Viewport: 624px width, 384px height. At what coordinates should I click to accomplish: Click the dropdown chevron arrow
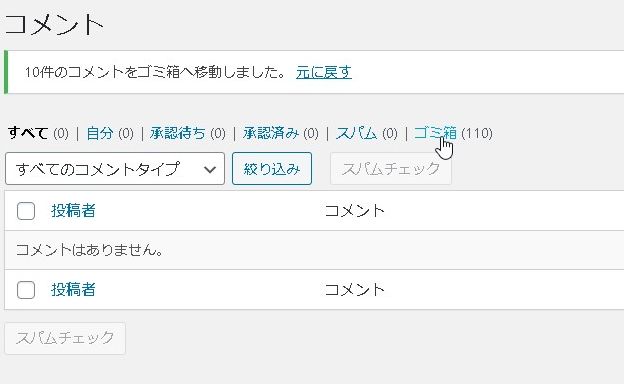(210, 170)
